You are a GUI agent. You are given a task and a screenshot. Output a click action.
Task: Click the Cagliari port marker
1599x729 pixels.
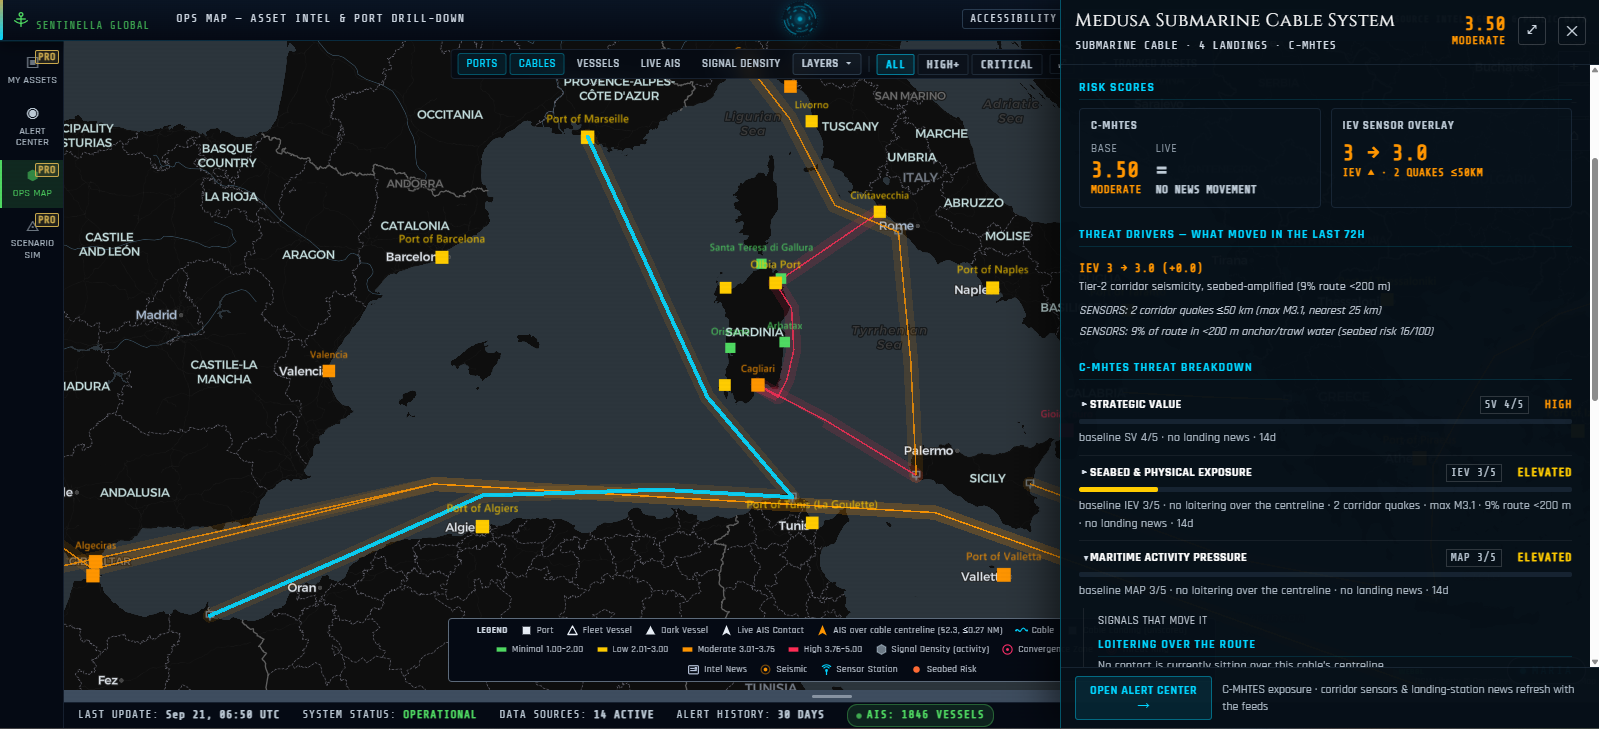click(x=758, y=385)
